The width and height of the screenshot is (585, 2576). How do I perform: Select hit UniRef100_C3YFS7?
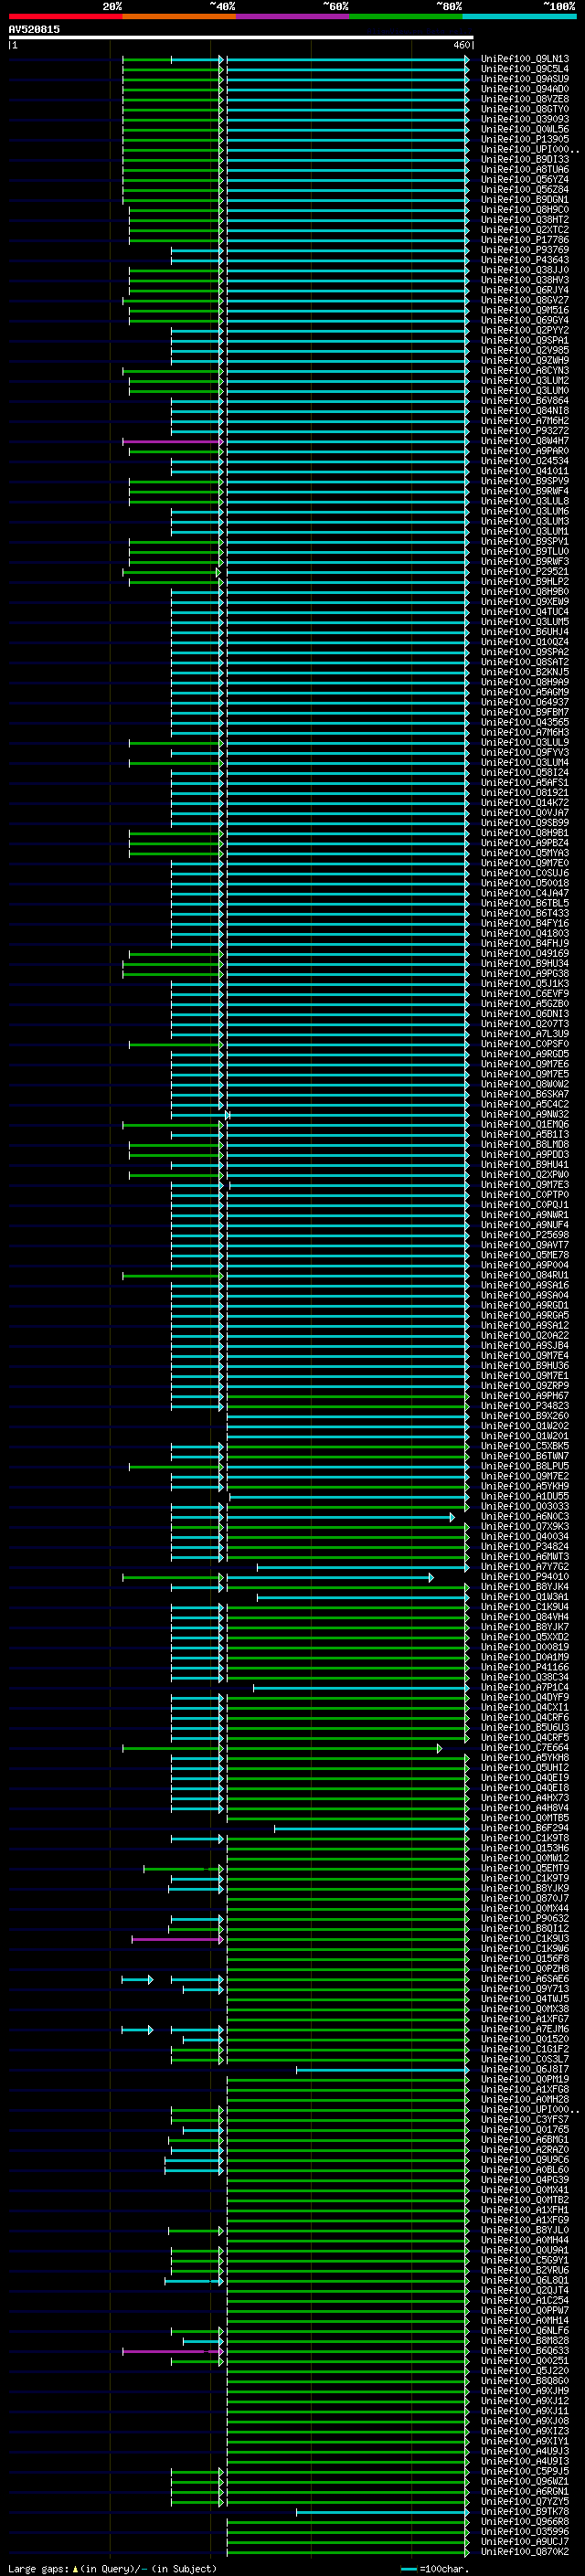tap(524, 2118)
